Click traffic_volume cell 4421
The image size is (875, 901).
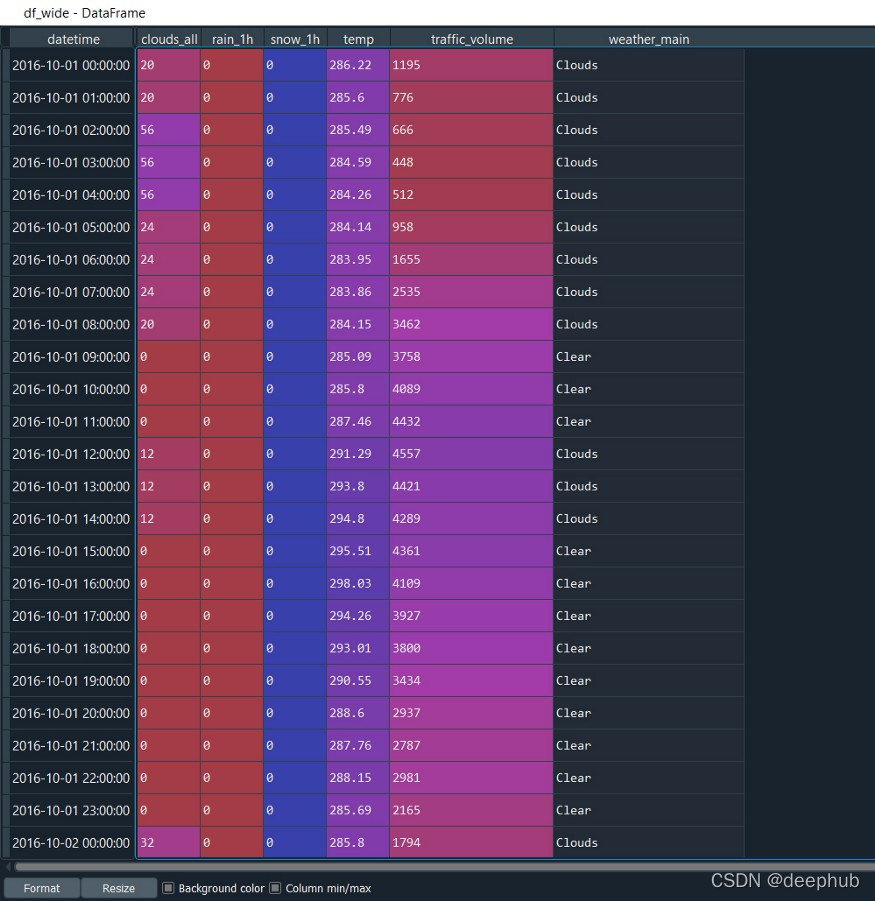pyautogui.click(x=471, y=486)
